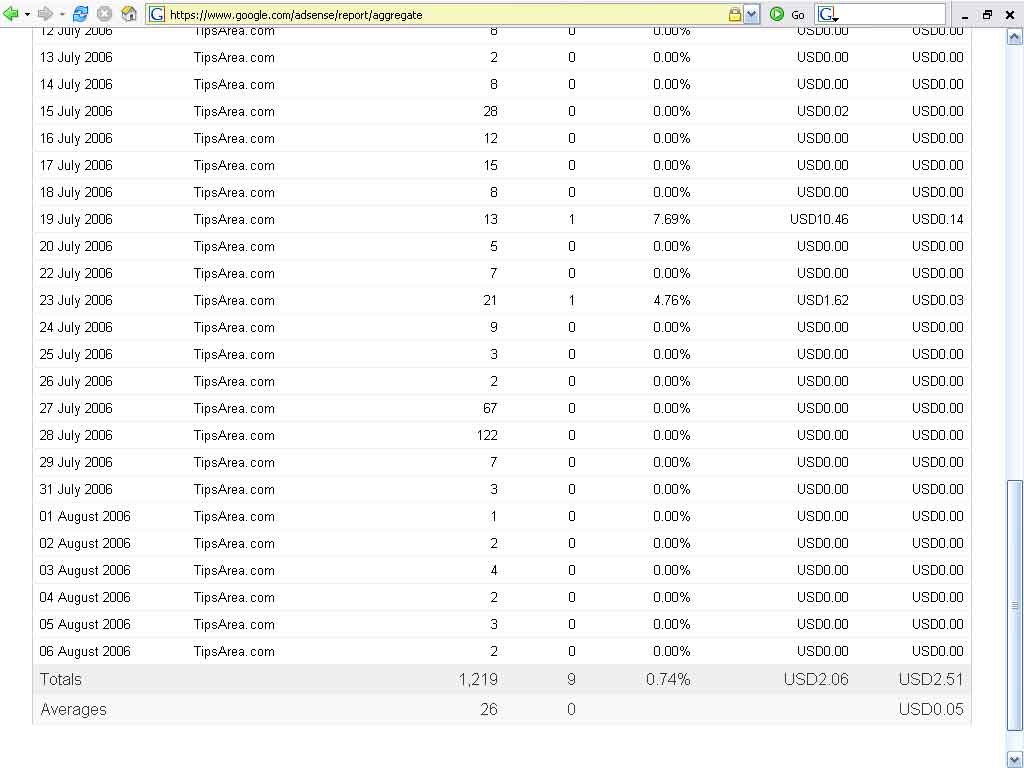1024x768 pixels.
Task: Select the 29 July 2006 date cell
Action: pos(76,462)
